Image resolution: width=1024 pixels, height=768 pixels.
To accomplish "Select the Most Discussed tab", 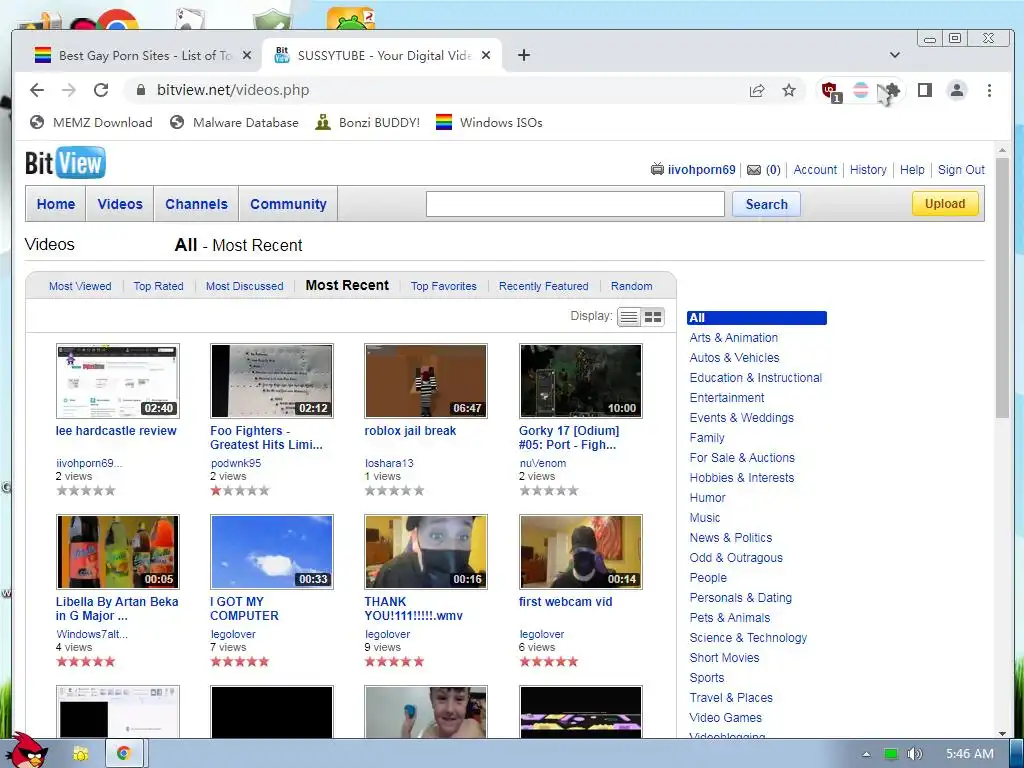I will (245, 286).
